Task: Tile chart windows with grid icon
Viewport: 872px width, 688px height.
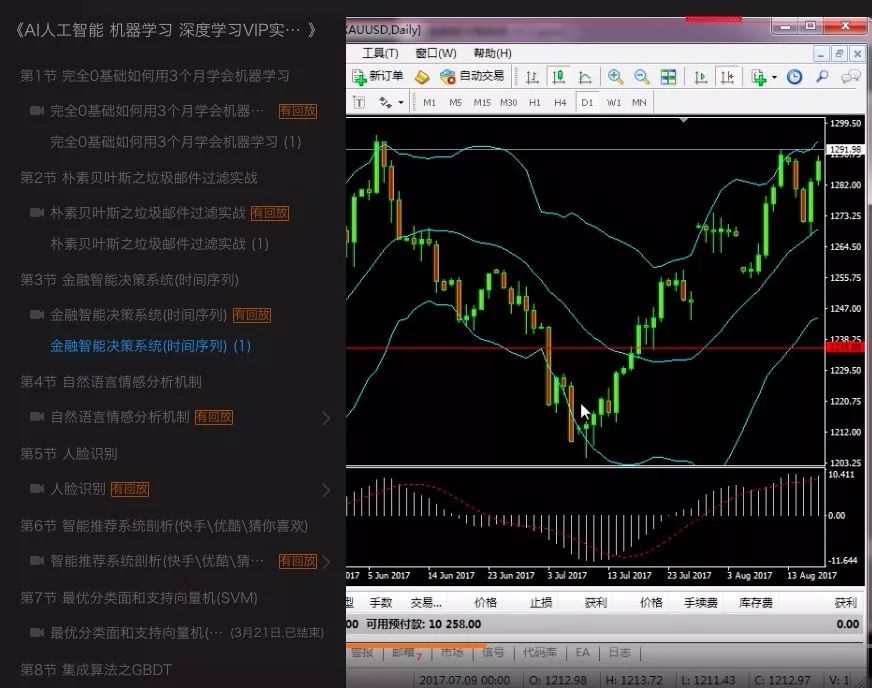Action: click(x=668, y=77)
